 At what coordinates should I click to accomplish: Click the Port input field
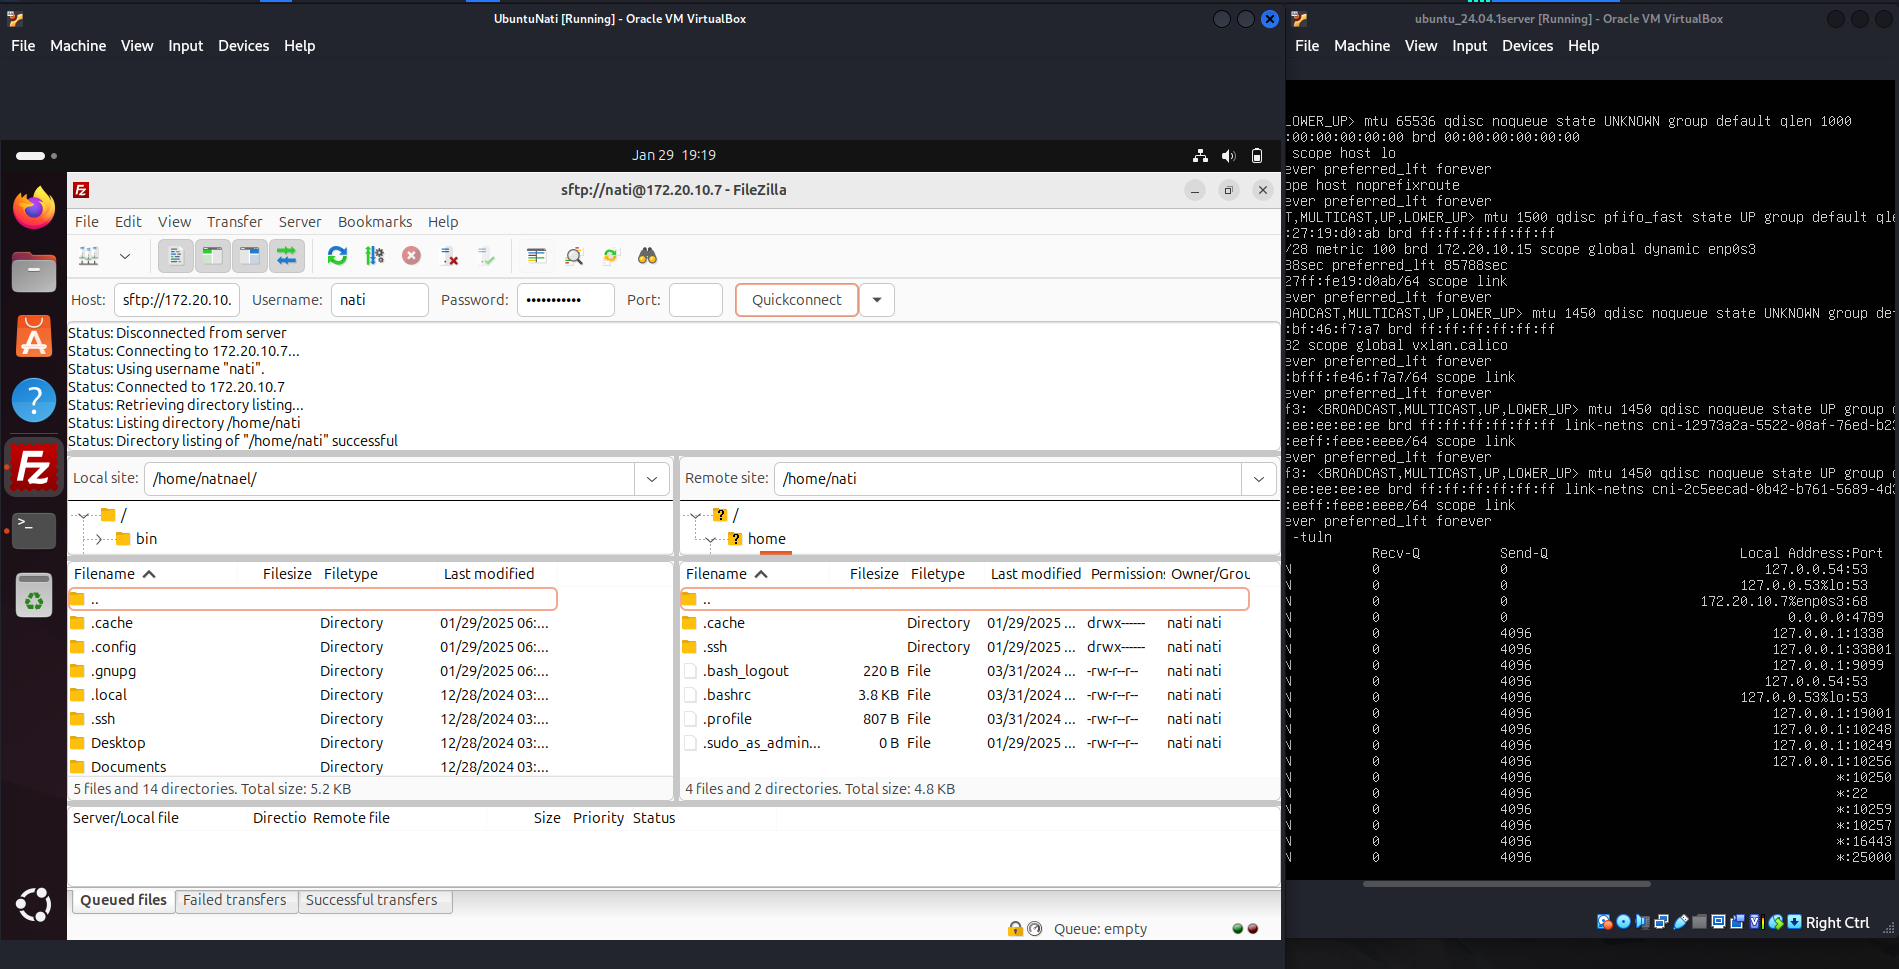(x=696, y=300)
